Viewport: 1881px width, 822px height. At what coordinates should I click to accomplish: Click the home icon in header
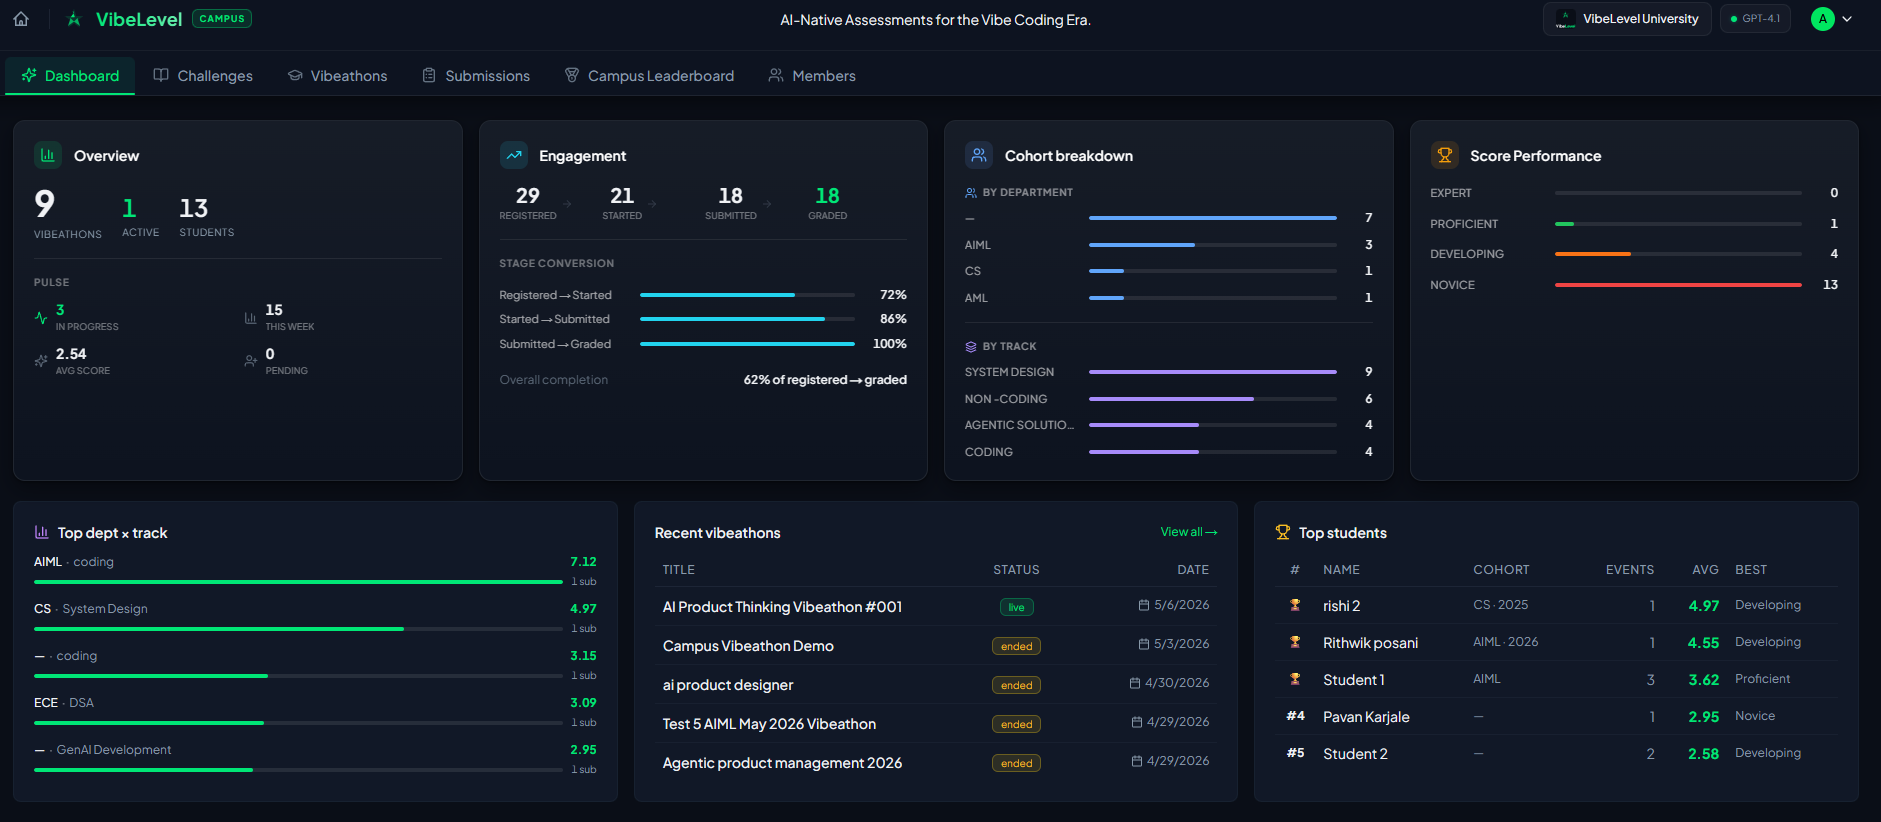point(21,19)
